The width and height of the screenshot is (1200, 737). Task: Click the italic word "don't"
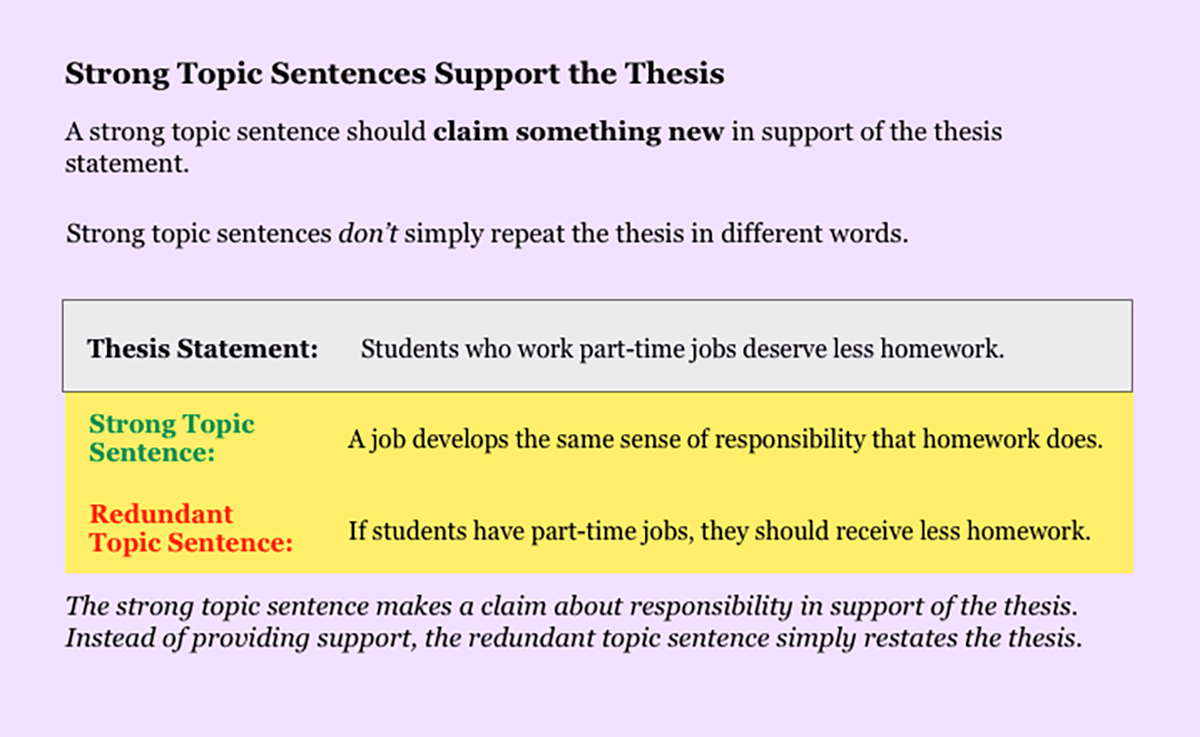[366, 235]
